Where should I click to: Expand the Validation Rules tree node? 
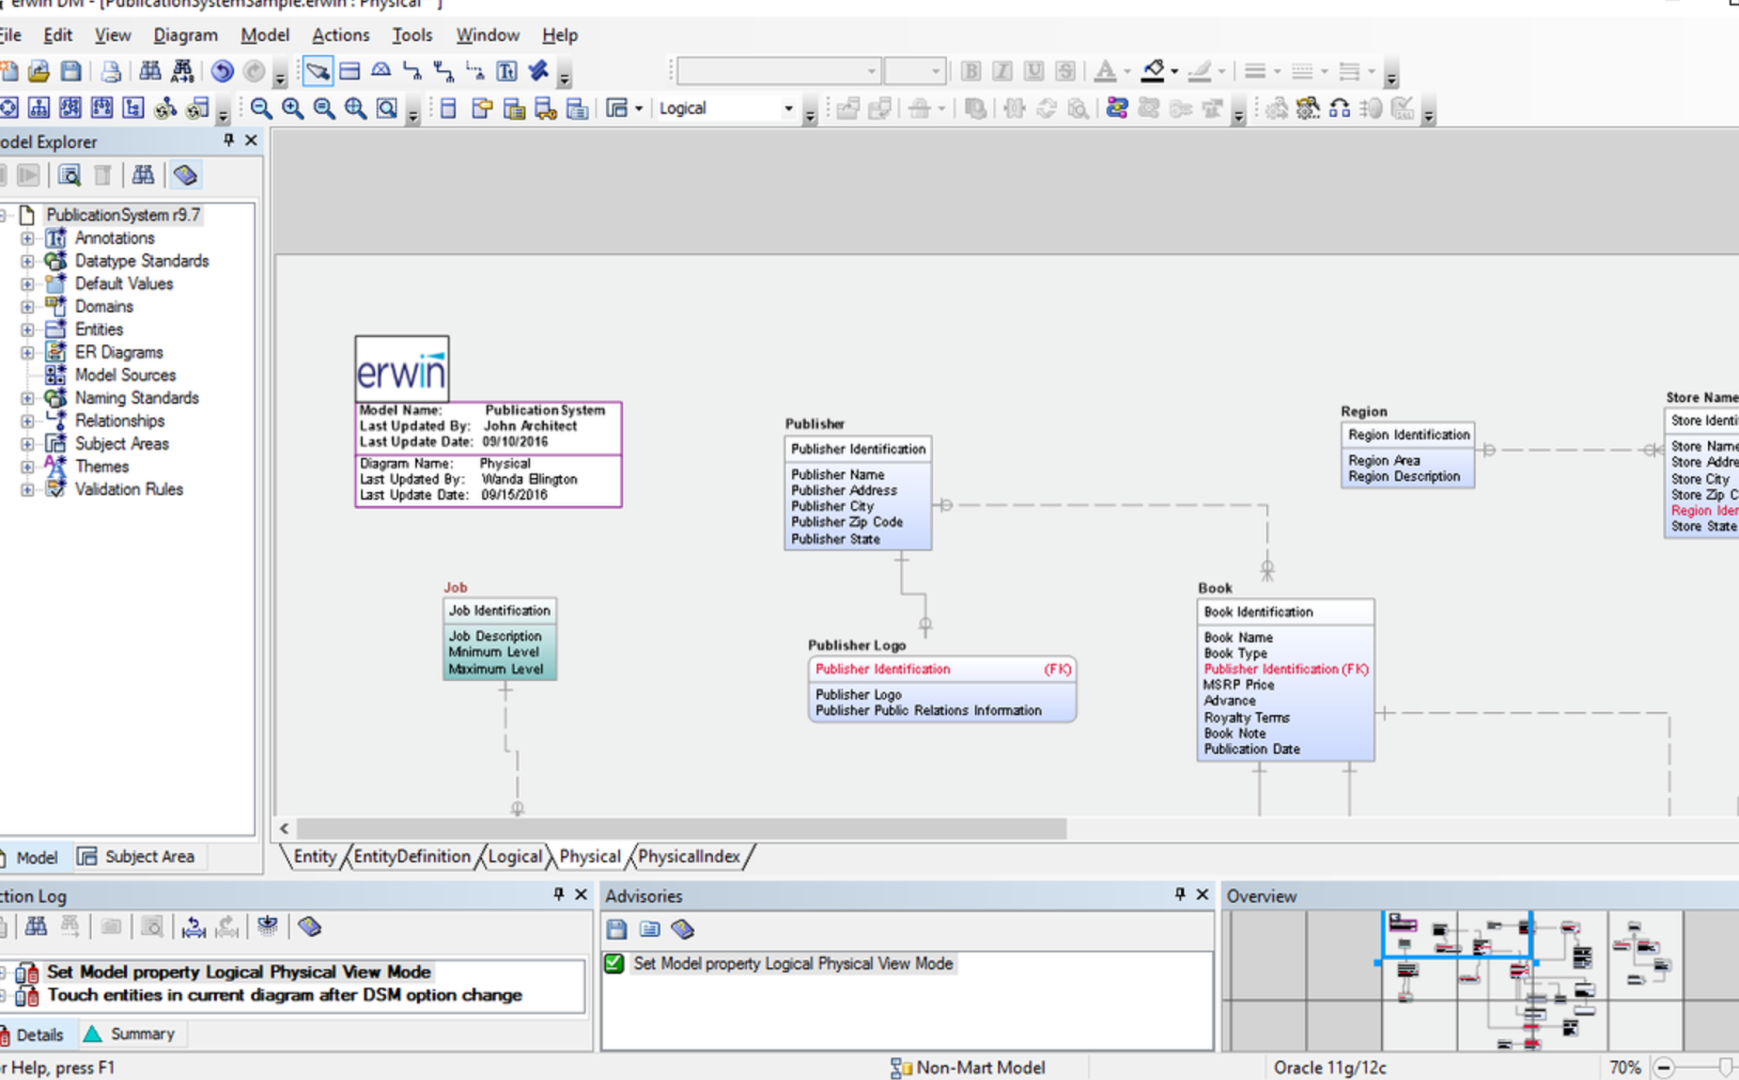(28, 490)
